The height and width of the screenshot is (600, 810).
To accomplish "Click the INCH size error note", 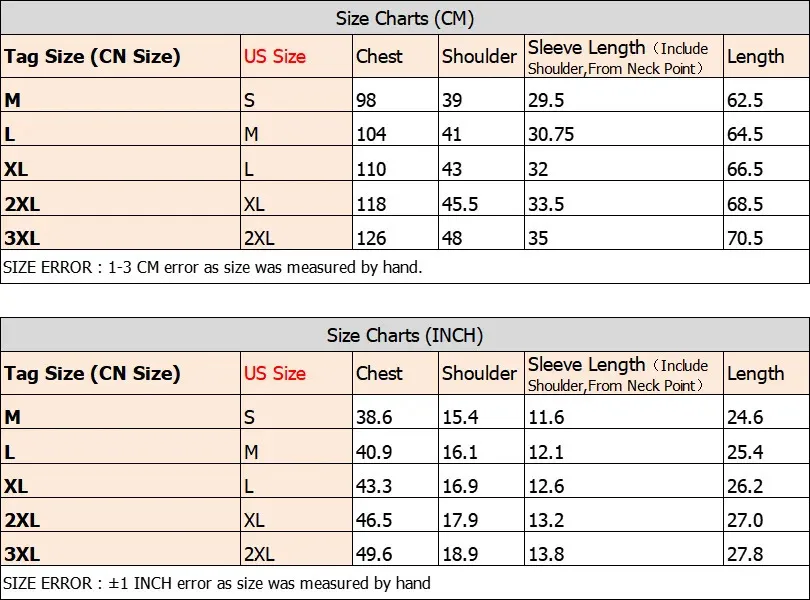I will click(216, 583).
